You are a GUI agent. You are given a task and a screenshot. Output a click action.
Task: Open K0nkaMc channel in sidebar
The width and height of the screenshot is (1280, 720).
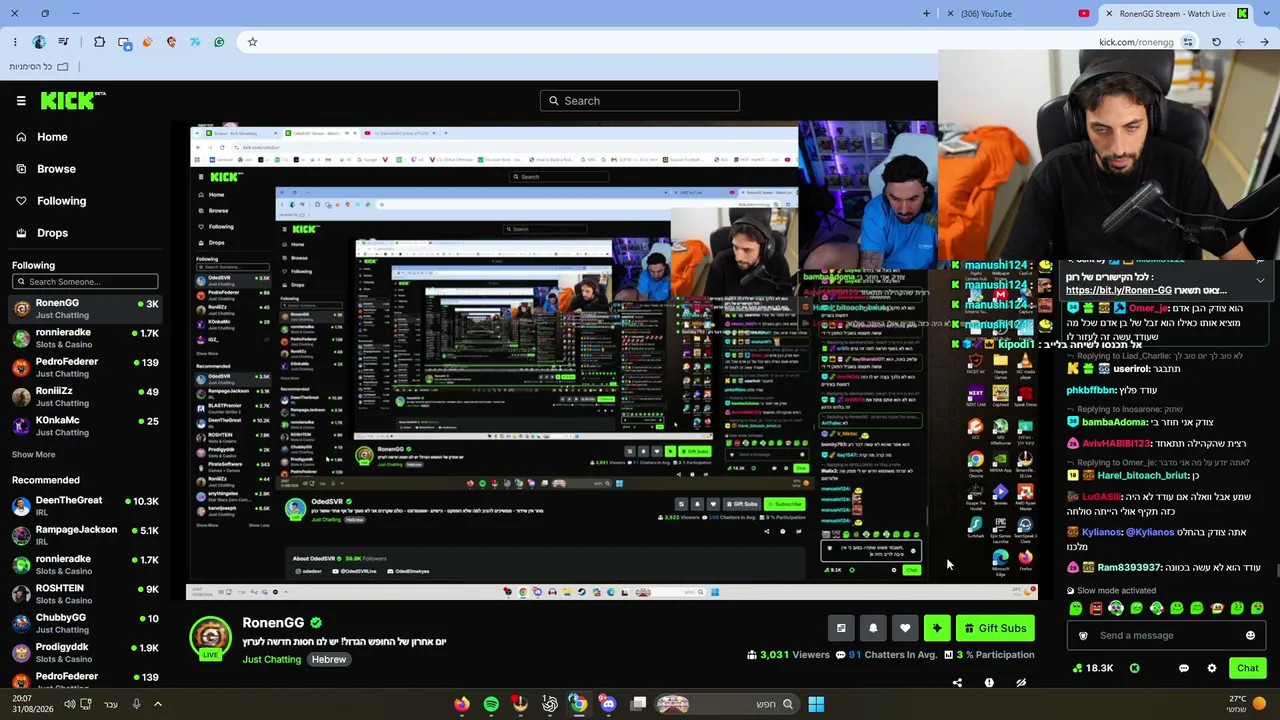(x=85, y=426)
